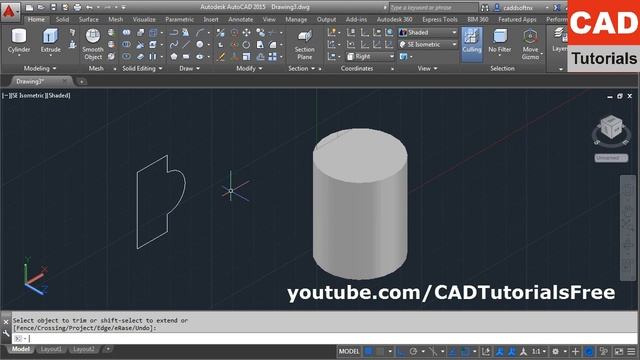Click the Unnamed UCS dropdown below ViewCube
The width and height of the screenshot is (640, 360).
click(x=611, y=158)
